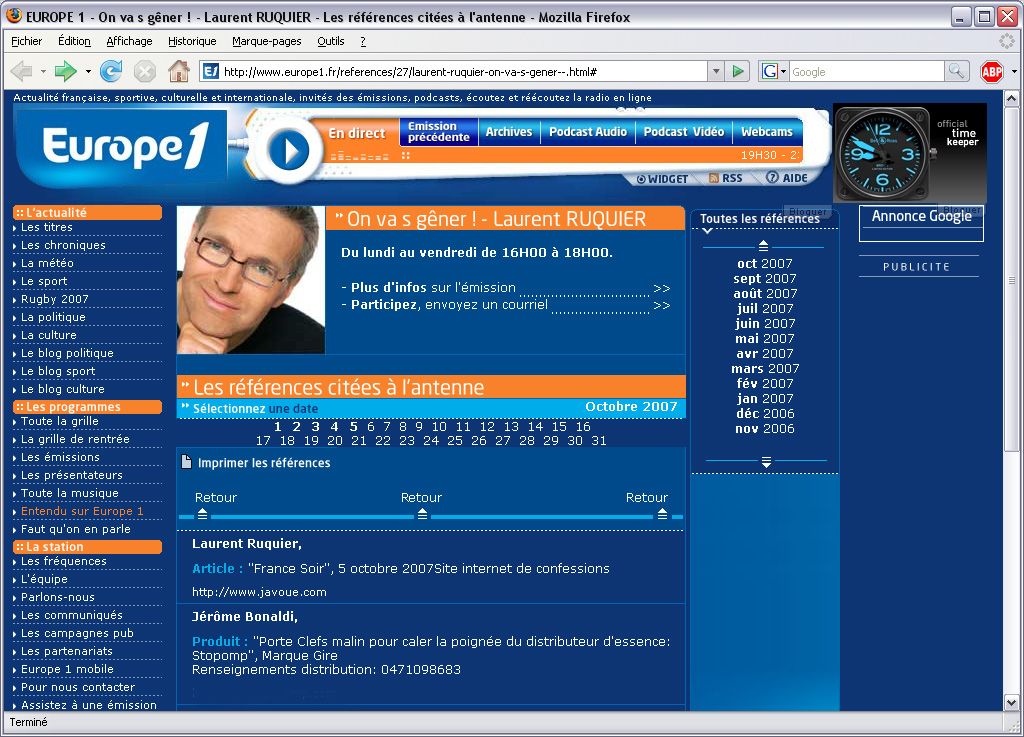Click the print page icon next to Imprimer

coord(186,462)
